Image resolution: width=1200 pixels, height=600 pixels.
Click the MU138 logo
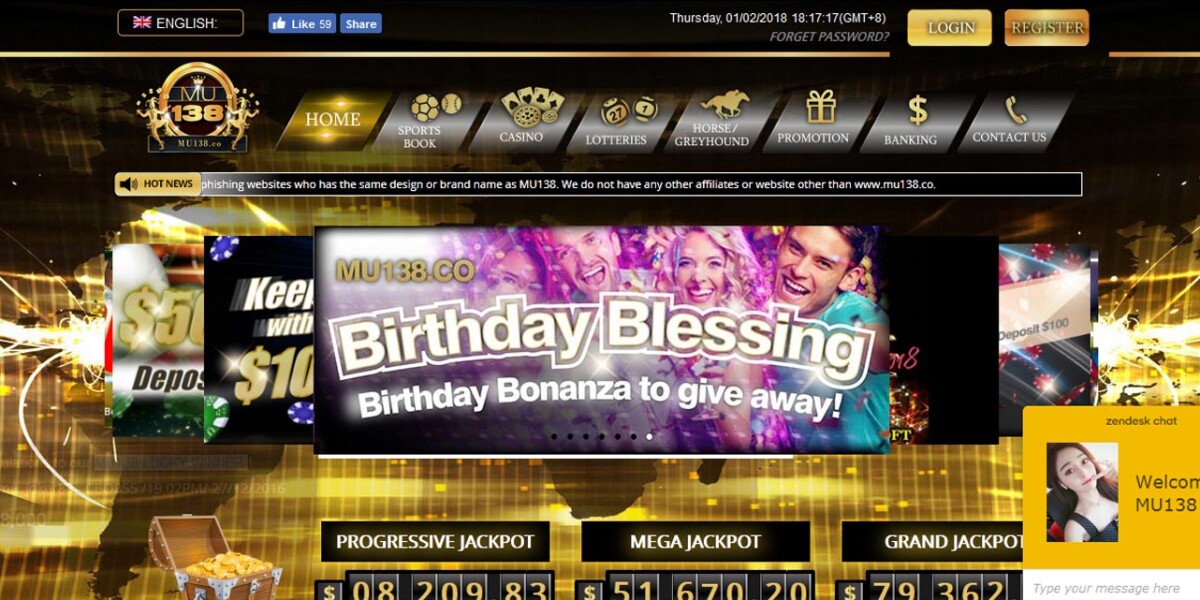pos(198,108)
